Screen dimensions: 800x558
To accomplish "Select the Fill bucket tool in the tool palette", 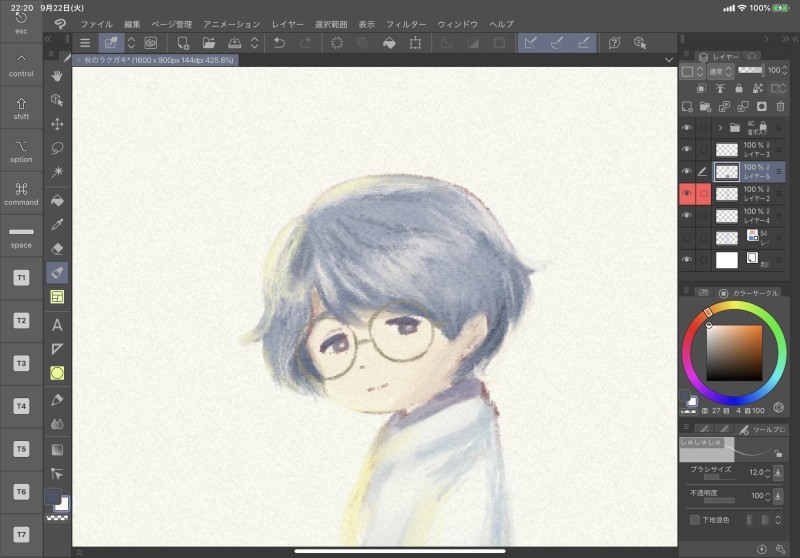I will [x=57, y=200].
